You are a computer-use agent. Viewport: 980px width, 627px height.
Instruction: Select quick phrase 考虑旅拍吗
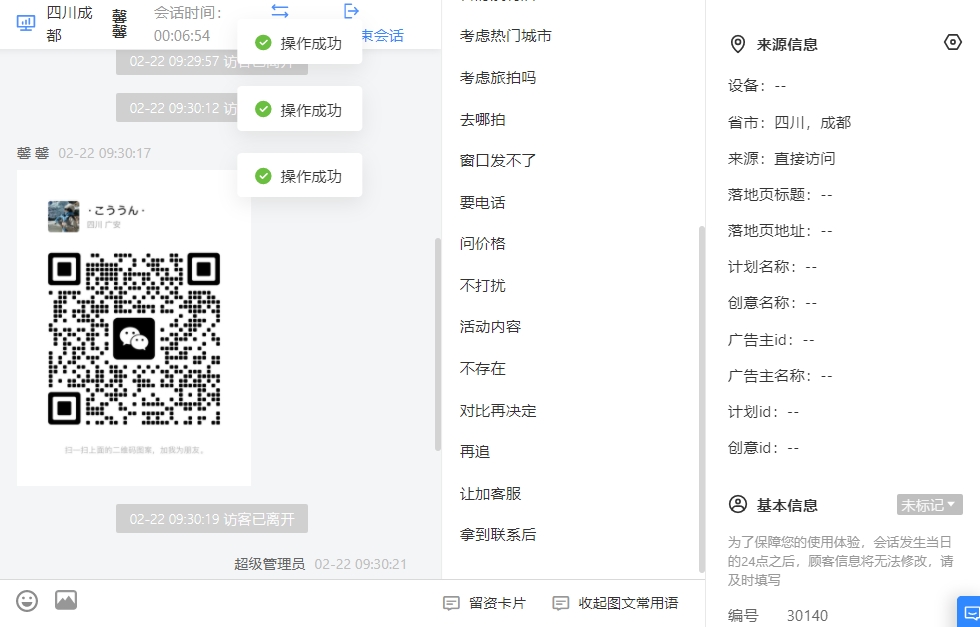tap(498, 78)
